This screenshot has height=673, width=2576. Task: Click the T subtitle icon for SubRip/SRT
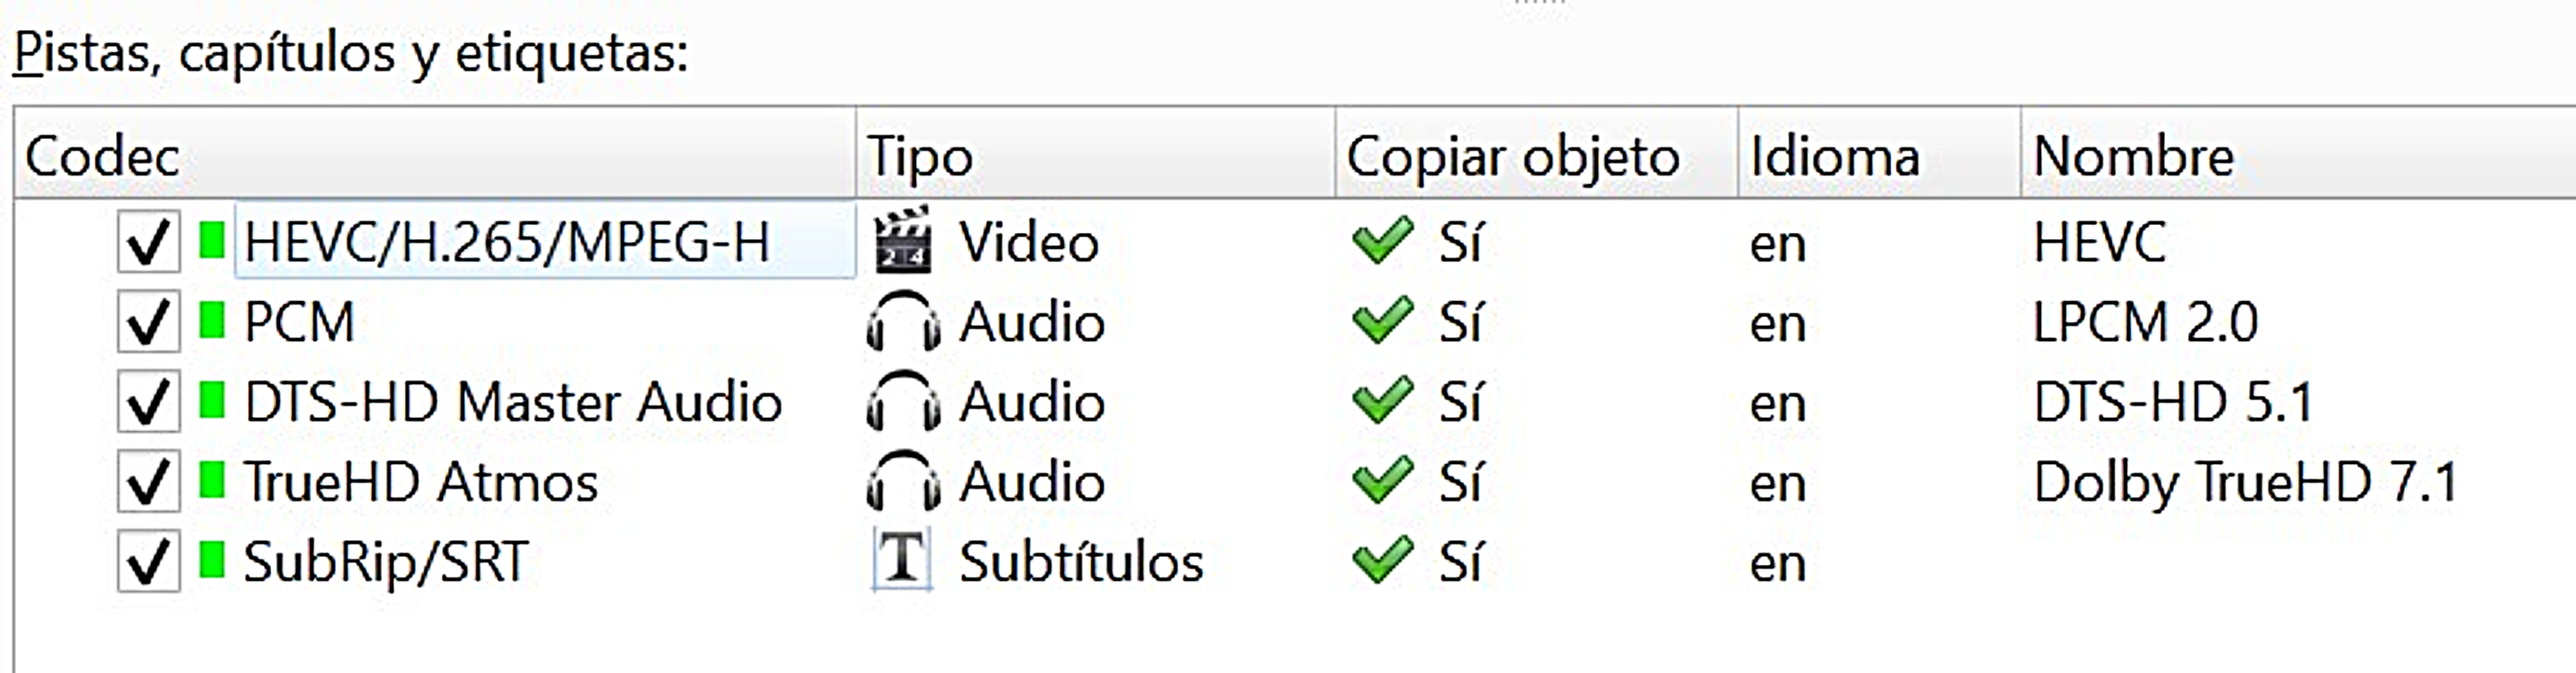click(x=903, y=559)
